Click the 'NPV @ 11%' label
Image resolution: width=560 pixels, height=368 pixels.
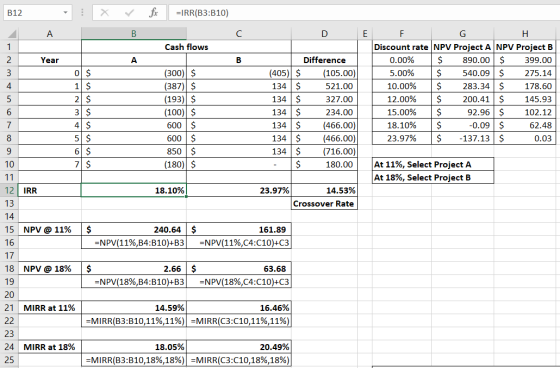pos(50,230)
